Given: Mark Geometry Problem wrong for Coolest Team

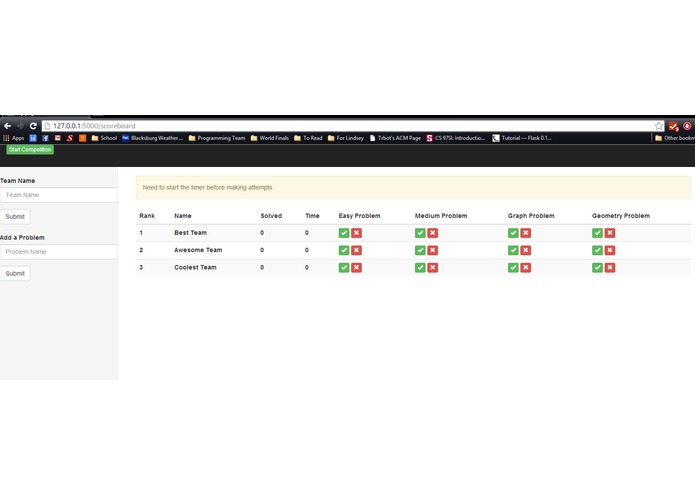Looking at the screenshot, I should pyautogui.click(x=610, y=268).
